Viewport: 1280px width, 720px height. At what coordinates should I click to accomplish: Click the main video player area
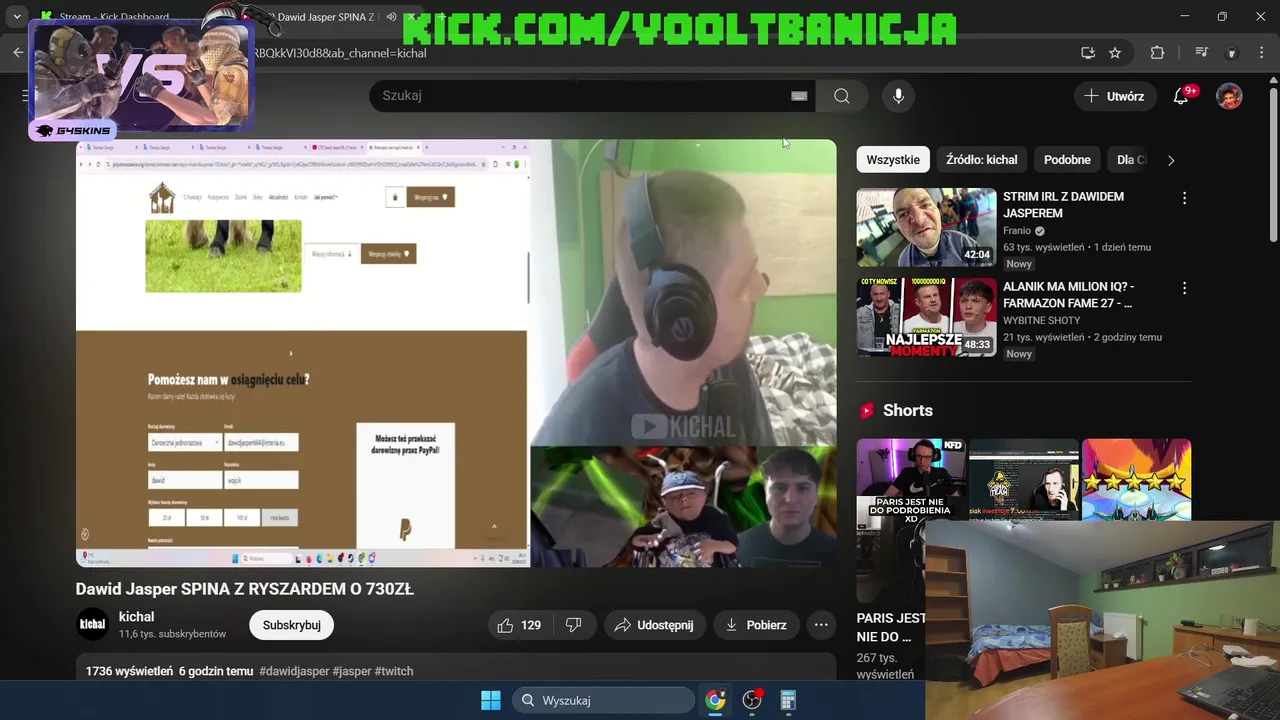click(x=456, y=353)
